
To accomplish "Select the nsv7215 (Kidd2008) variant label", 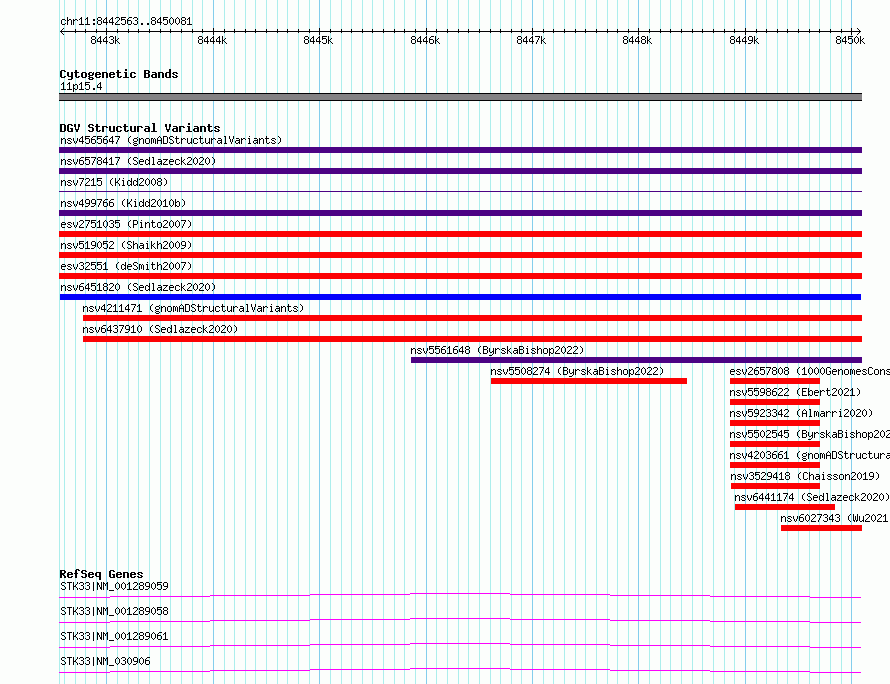I will click(114, 182).
